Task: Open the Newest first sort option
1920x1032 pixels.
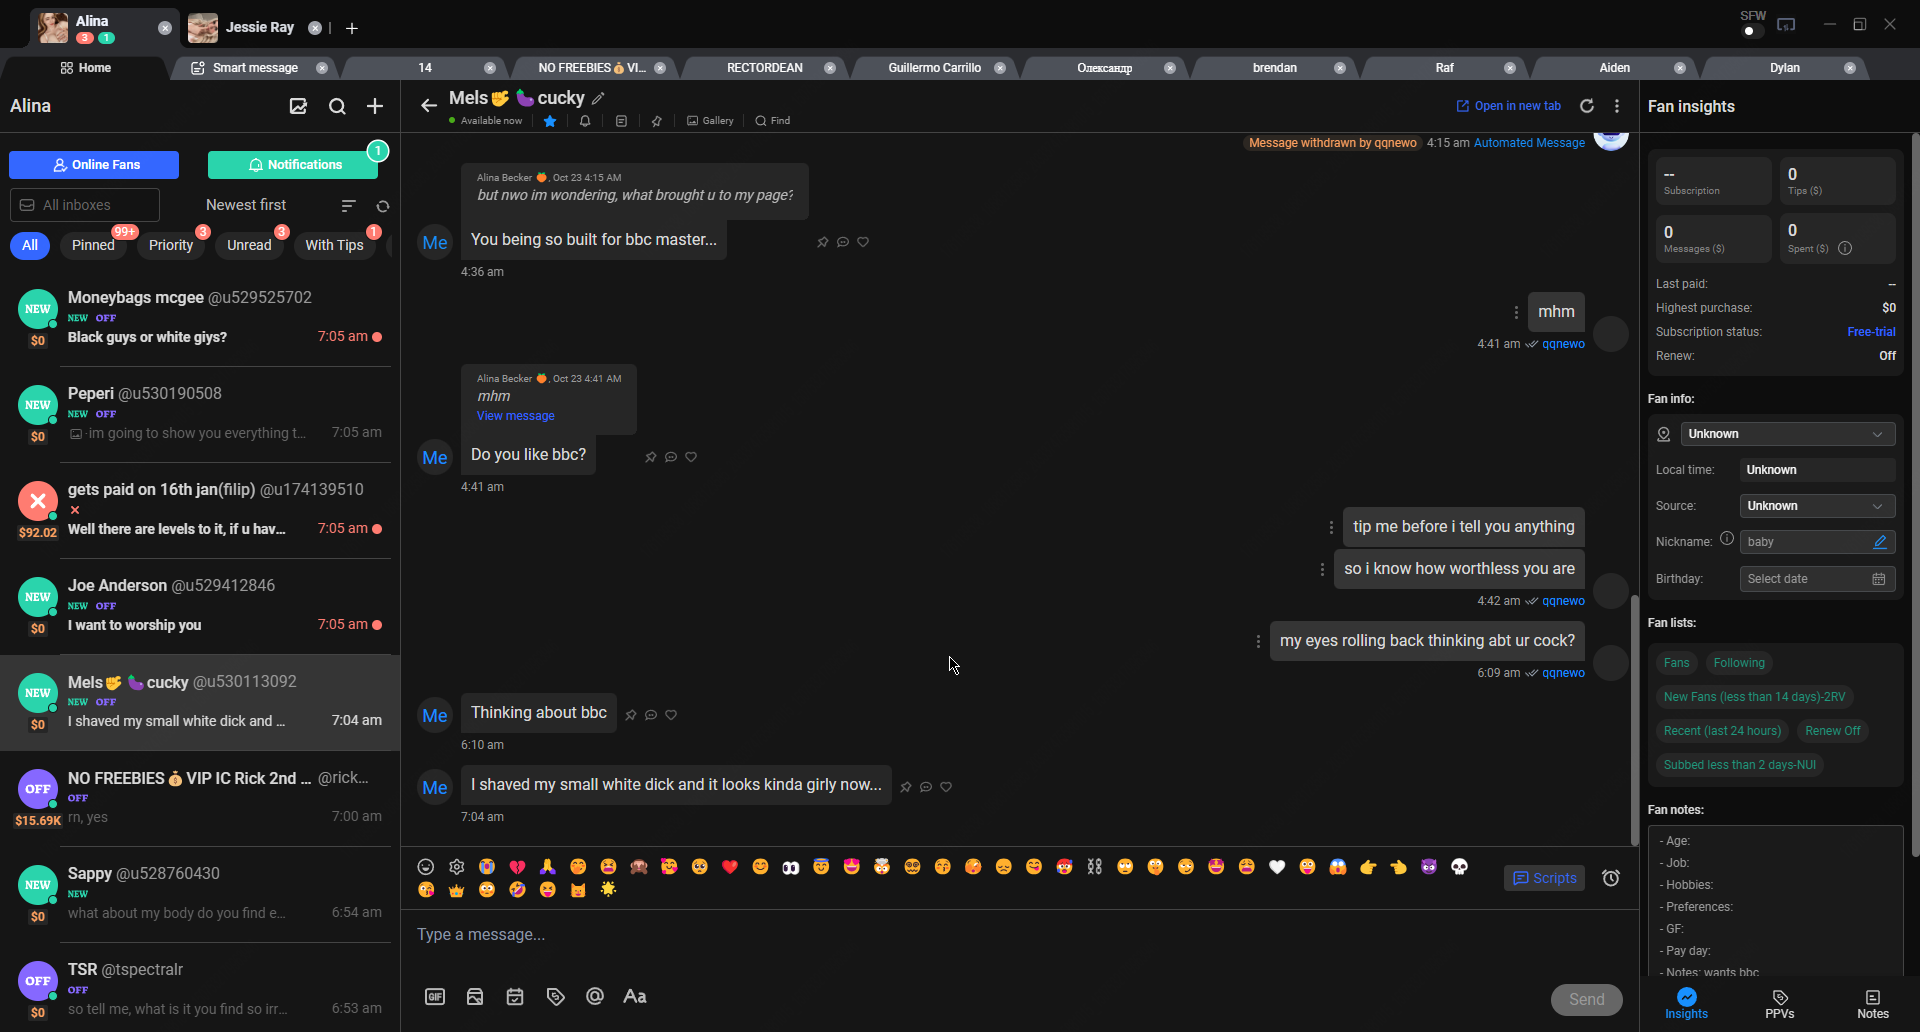Action: 246,205
